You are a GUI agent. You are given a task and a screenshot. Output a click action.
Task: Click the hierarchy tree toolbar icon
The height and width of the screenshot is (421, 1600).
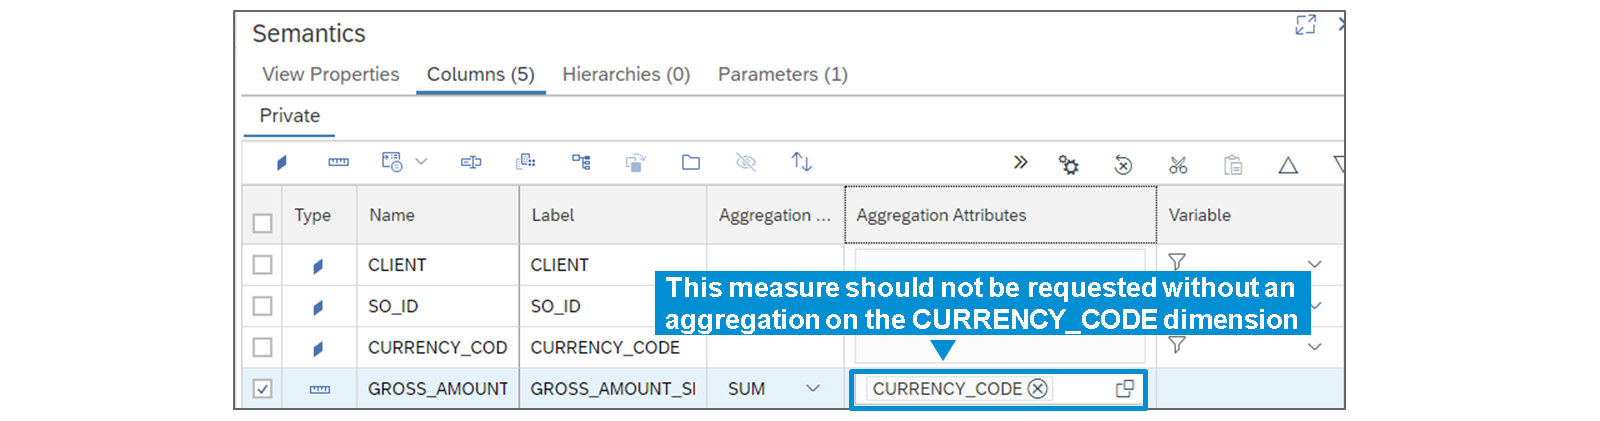coord(581,163)
